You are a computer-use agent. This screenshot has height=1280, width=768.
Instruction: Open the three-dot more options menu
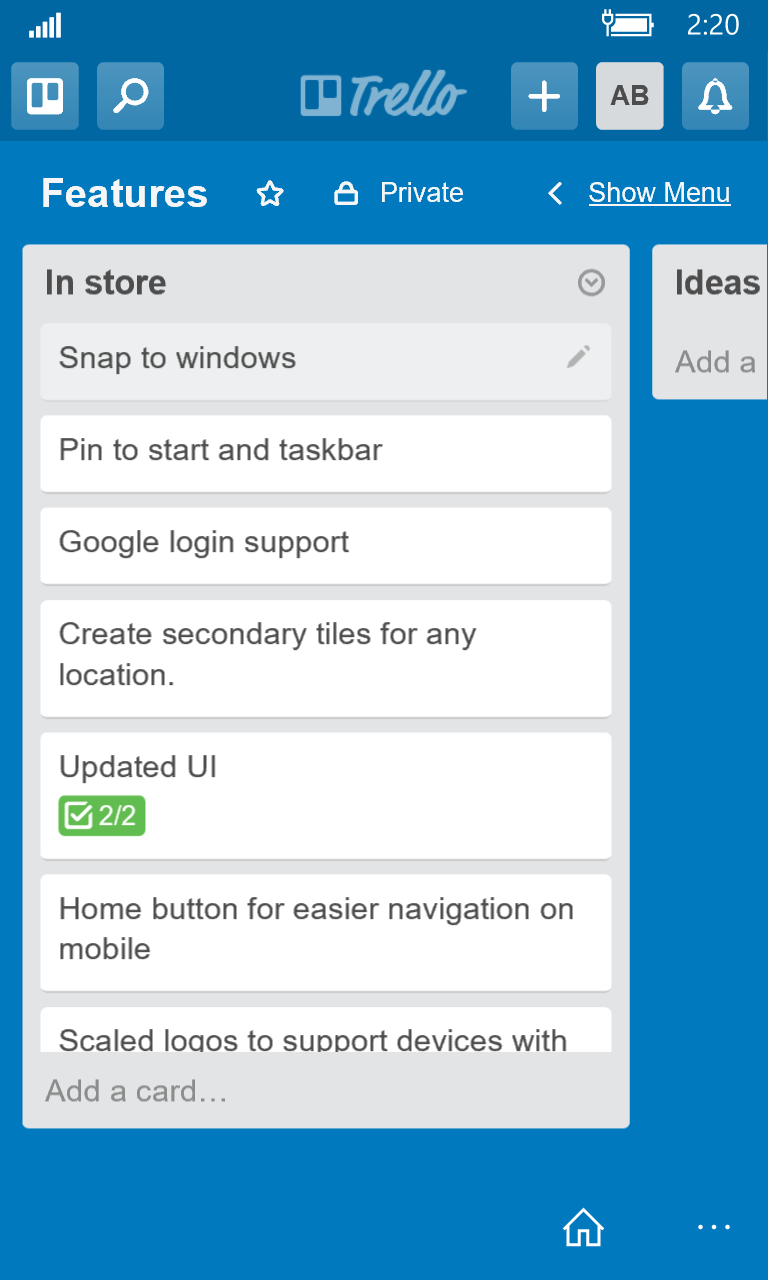point(714,1226)
